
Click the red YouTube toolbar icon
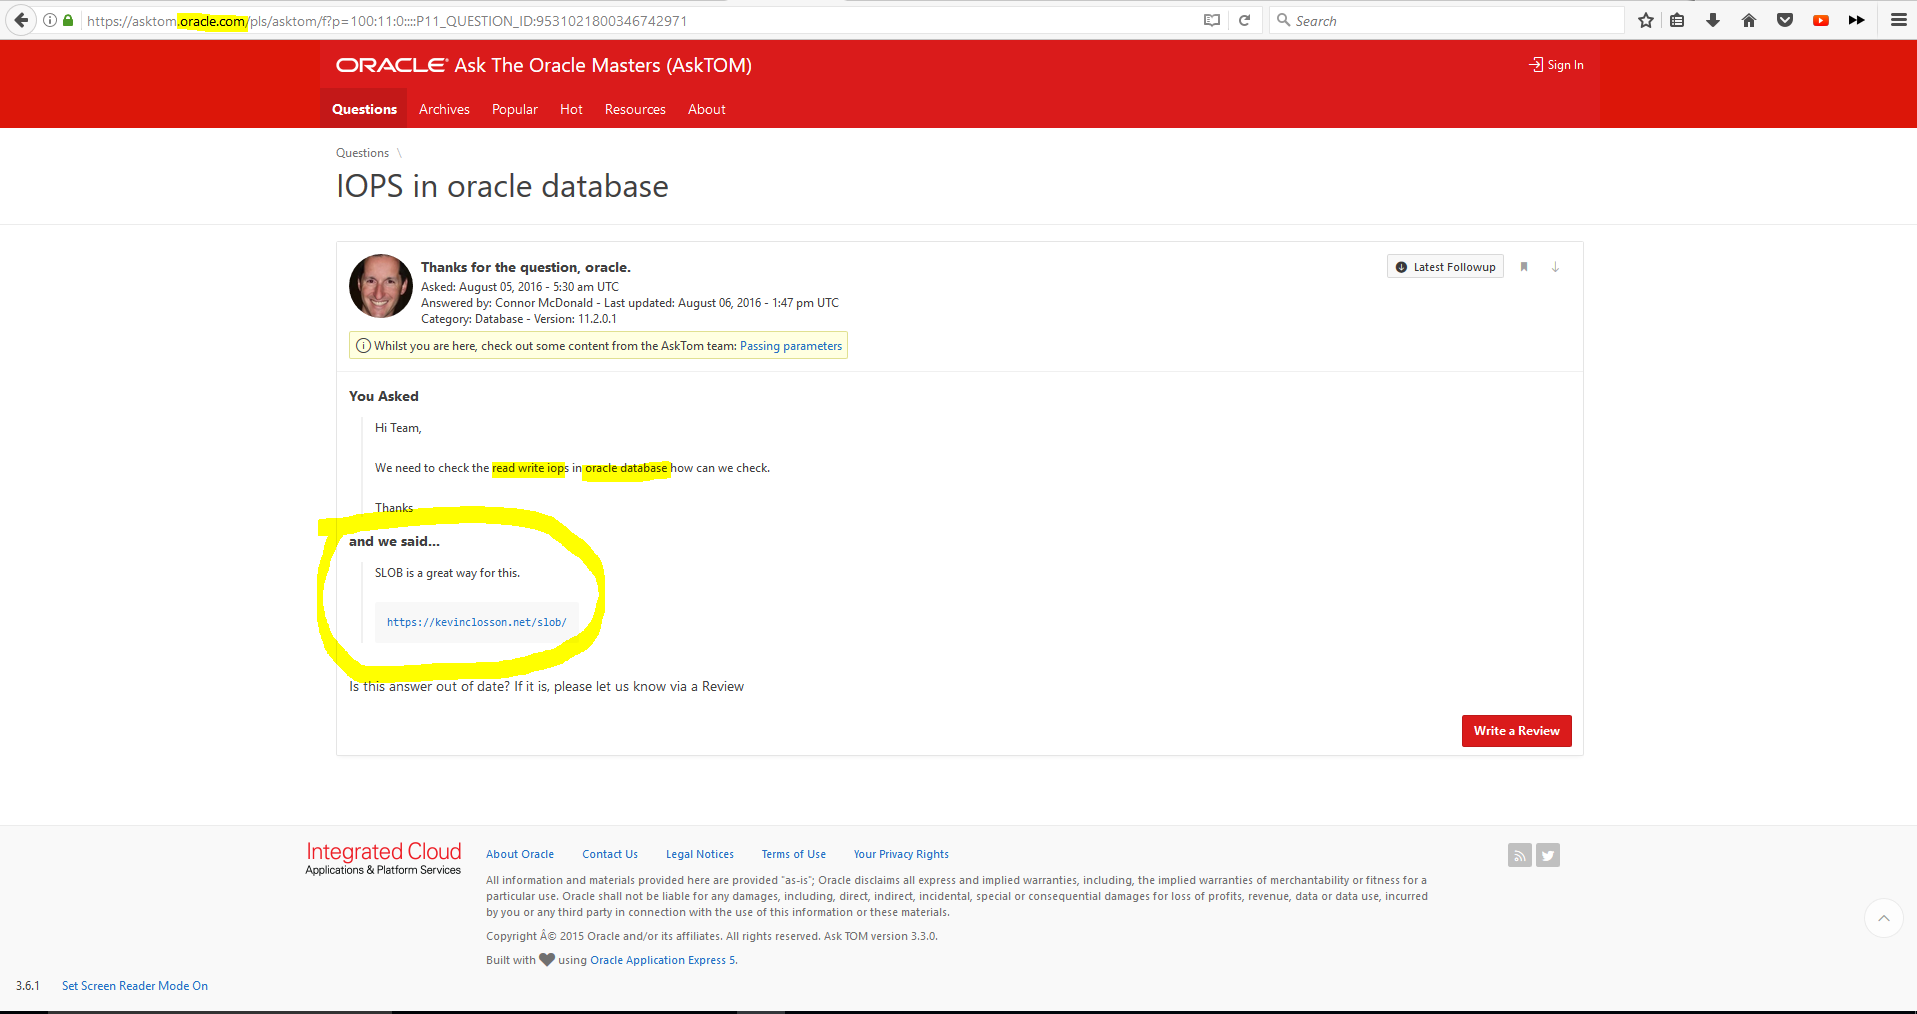click(1821, 20)
